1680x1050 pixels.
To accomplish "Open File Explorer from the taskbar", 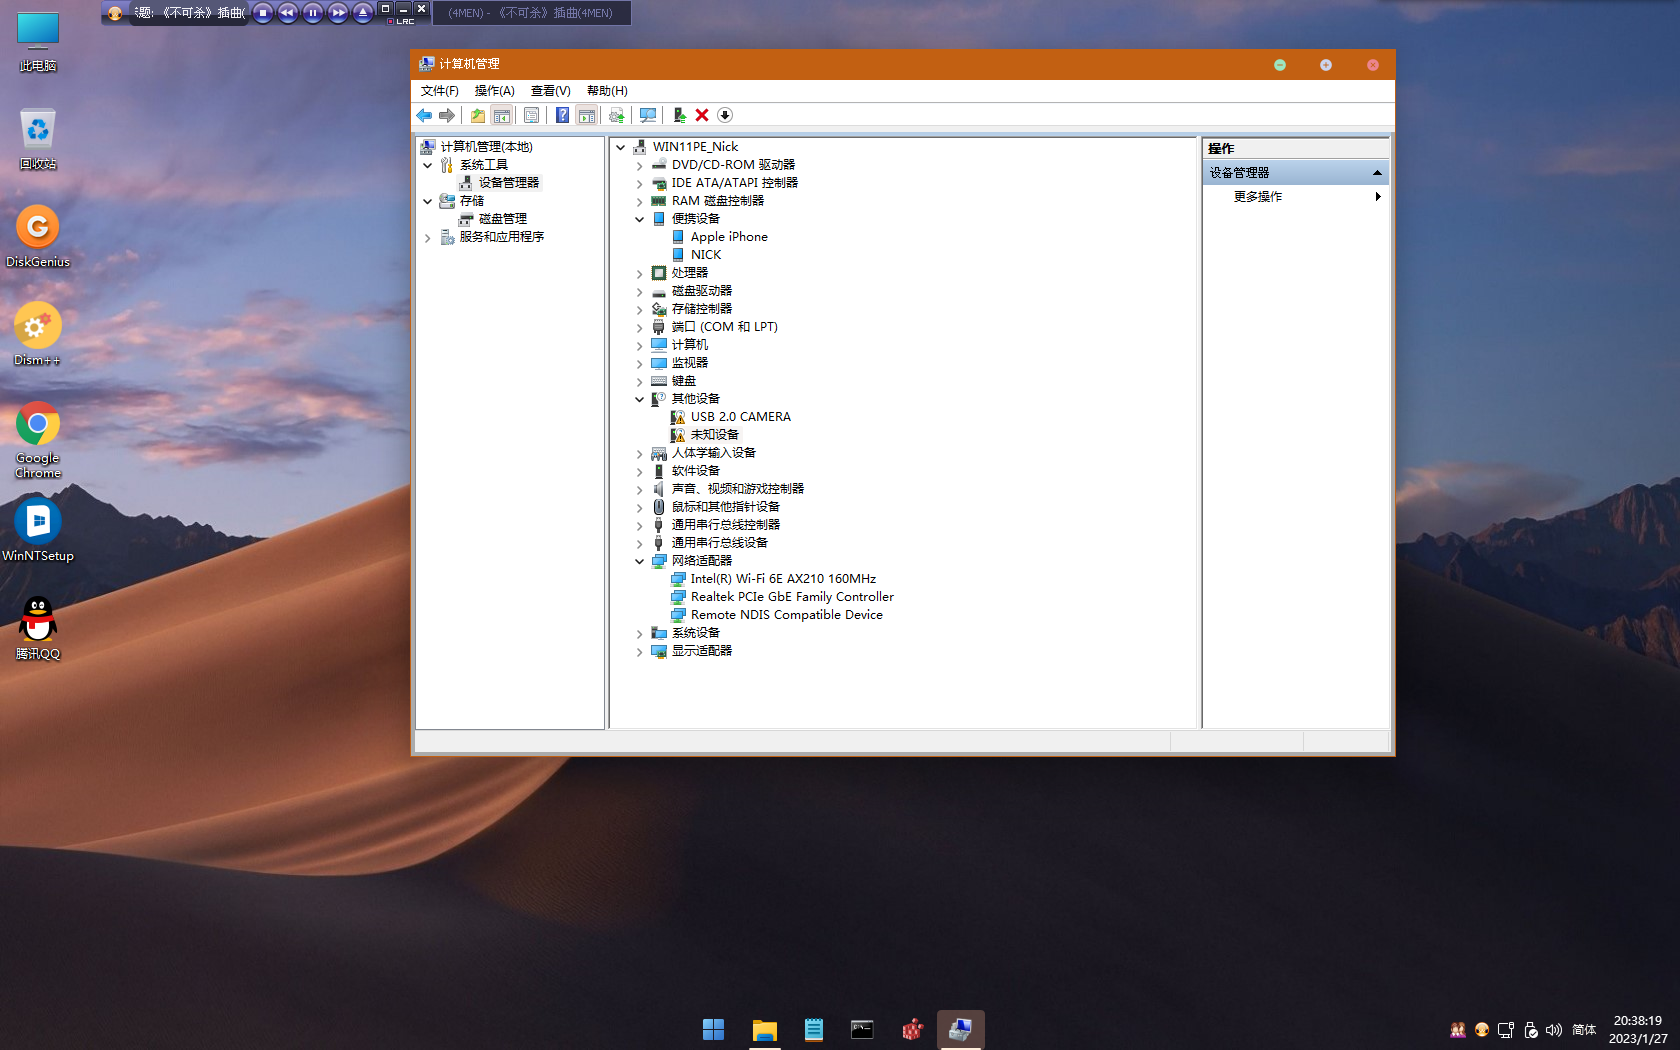I will click(x=765, y=1030).
